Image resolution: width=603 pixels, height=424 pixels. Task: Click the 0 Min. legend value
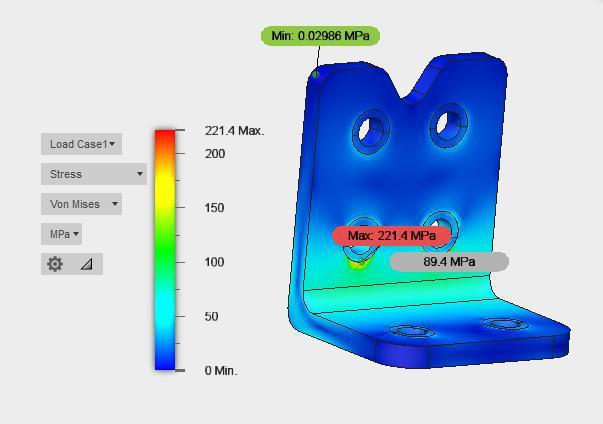point(221,371)
